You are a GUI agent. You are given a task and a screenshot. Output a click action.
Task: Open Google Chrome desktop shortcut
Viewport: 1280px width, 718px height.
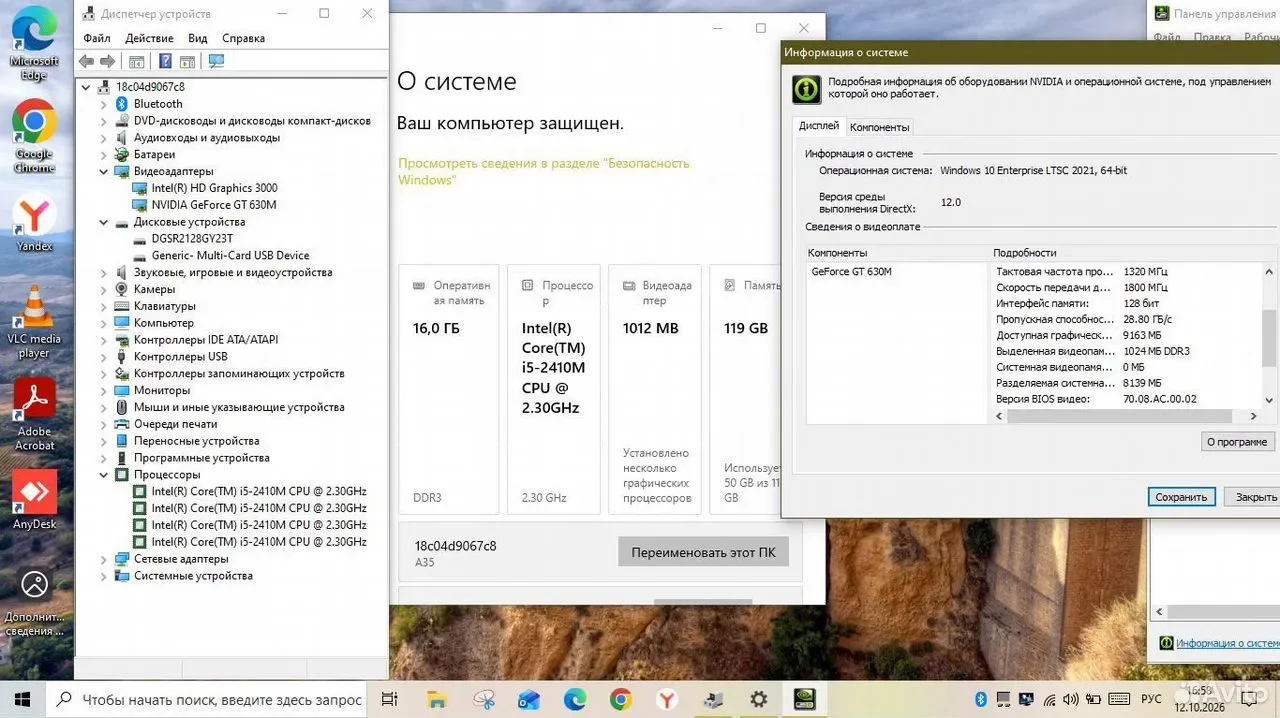tap(34, 136)
